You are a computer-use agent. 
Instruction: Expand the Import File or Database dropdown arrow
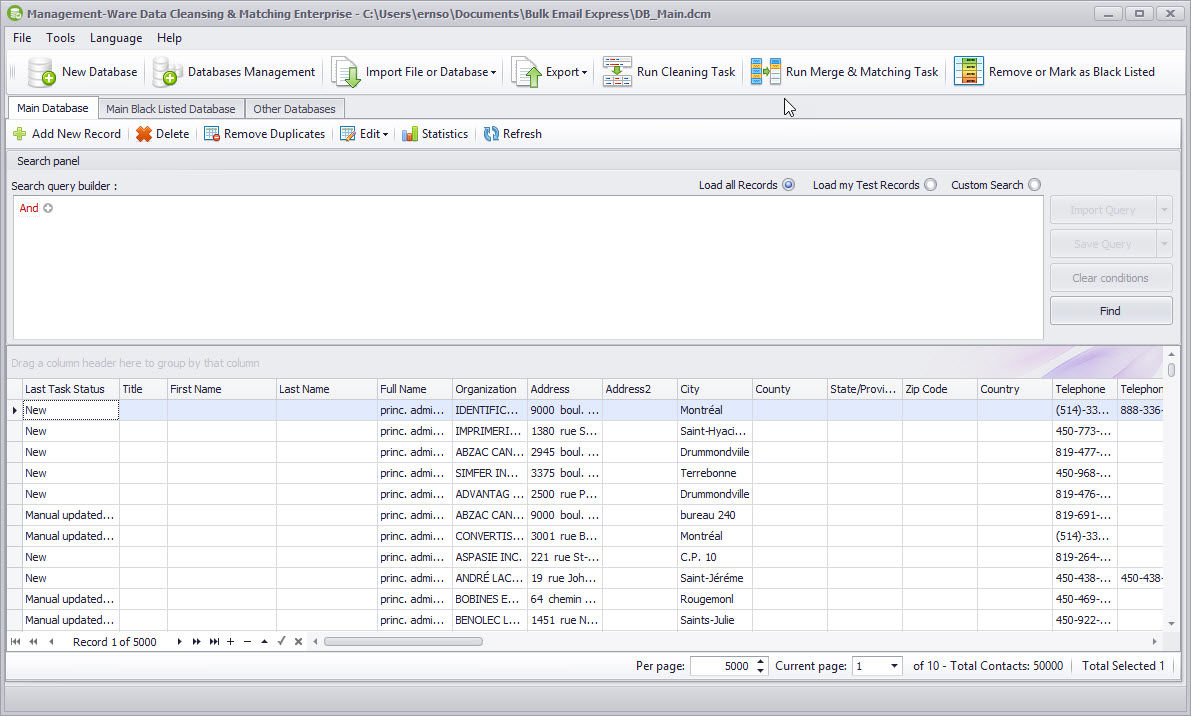494,73
